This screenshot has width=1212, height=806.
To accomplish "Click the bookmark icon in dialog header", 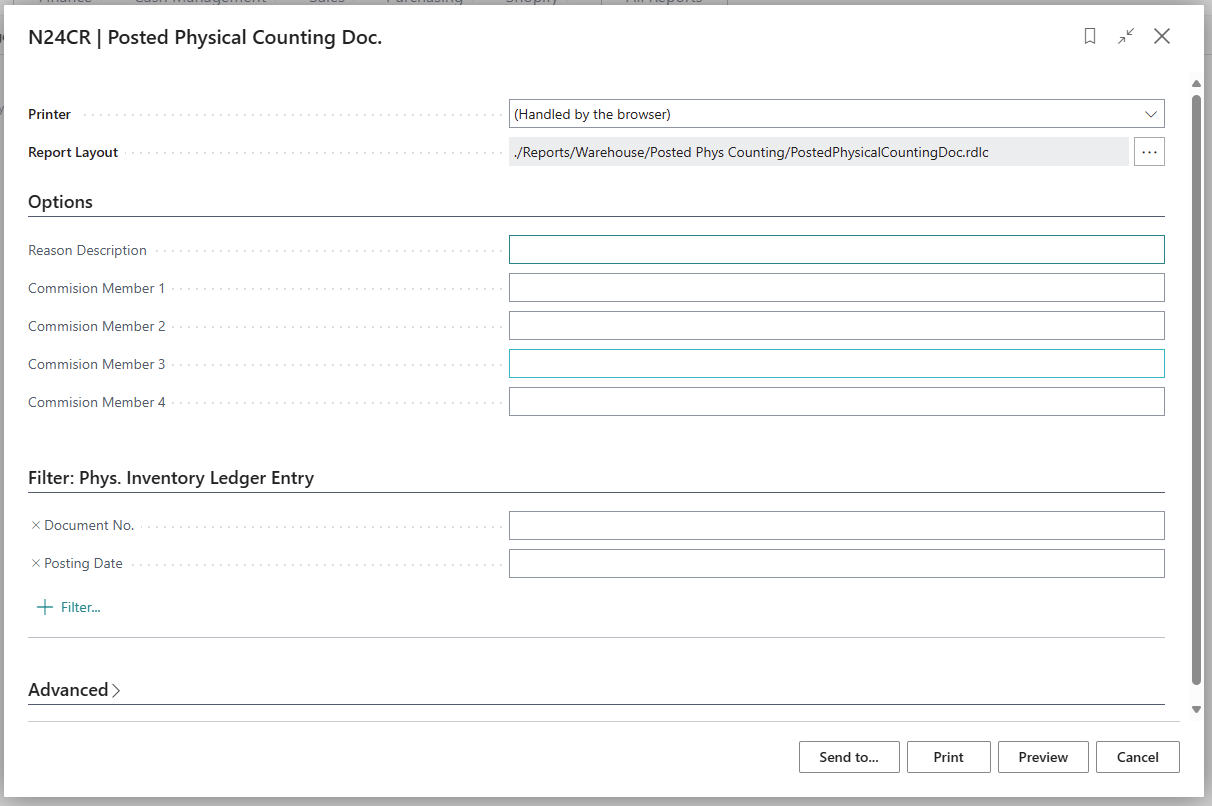I will [x=1090, y=37].
